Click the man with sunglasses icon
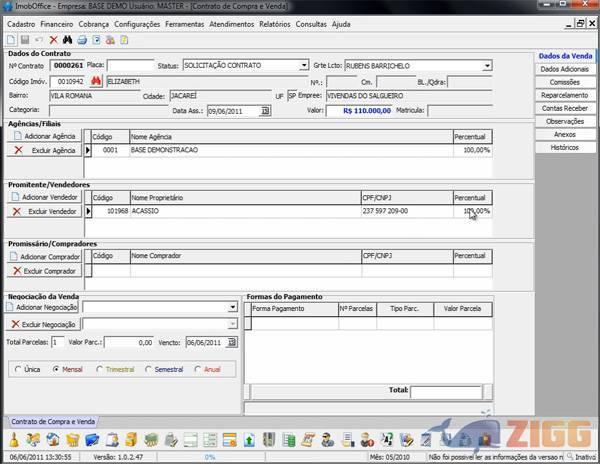600x464 pixels. (328, 440)
